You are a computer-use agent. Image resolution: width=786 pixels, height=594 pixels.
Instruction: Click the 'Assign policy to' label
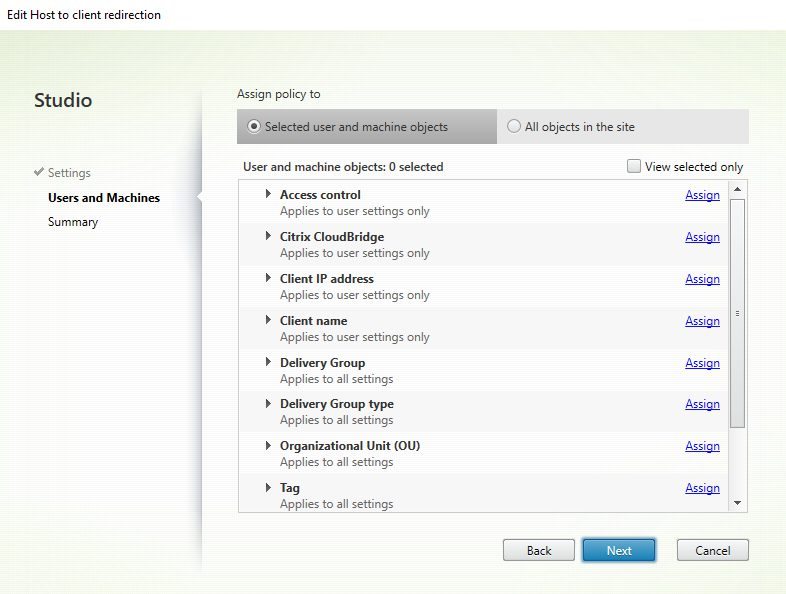coord(279,94)
